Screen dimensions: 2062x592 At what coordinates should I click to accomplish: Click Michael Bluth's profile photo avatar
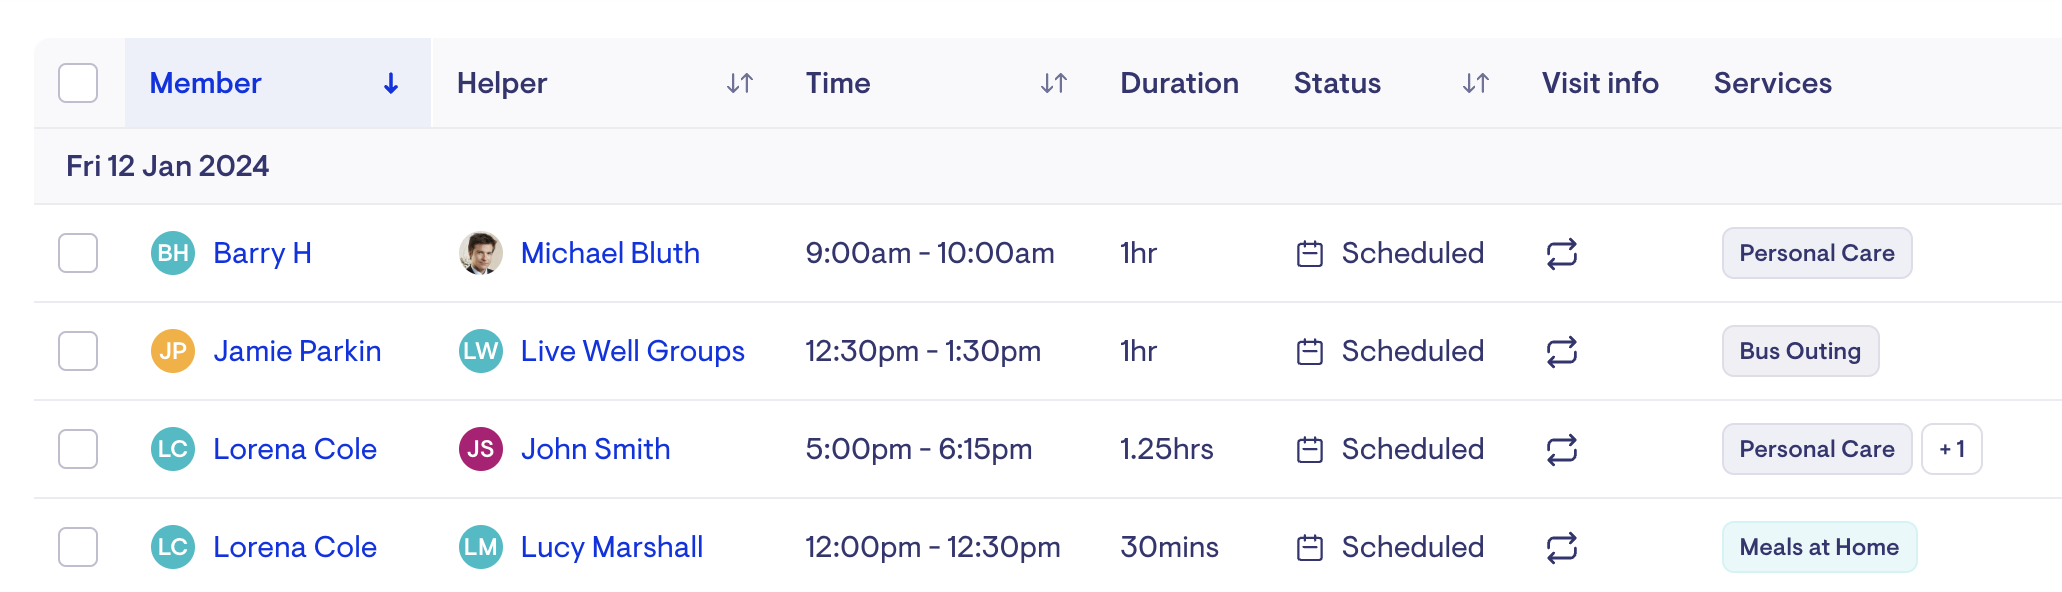click(x=480, y=253)
